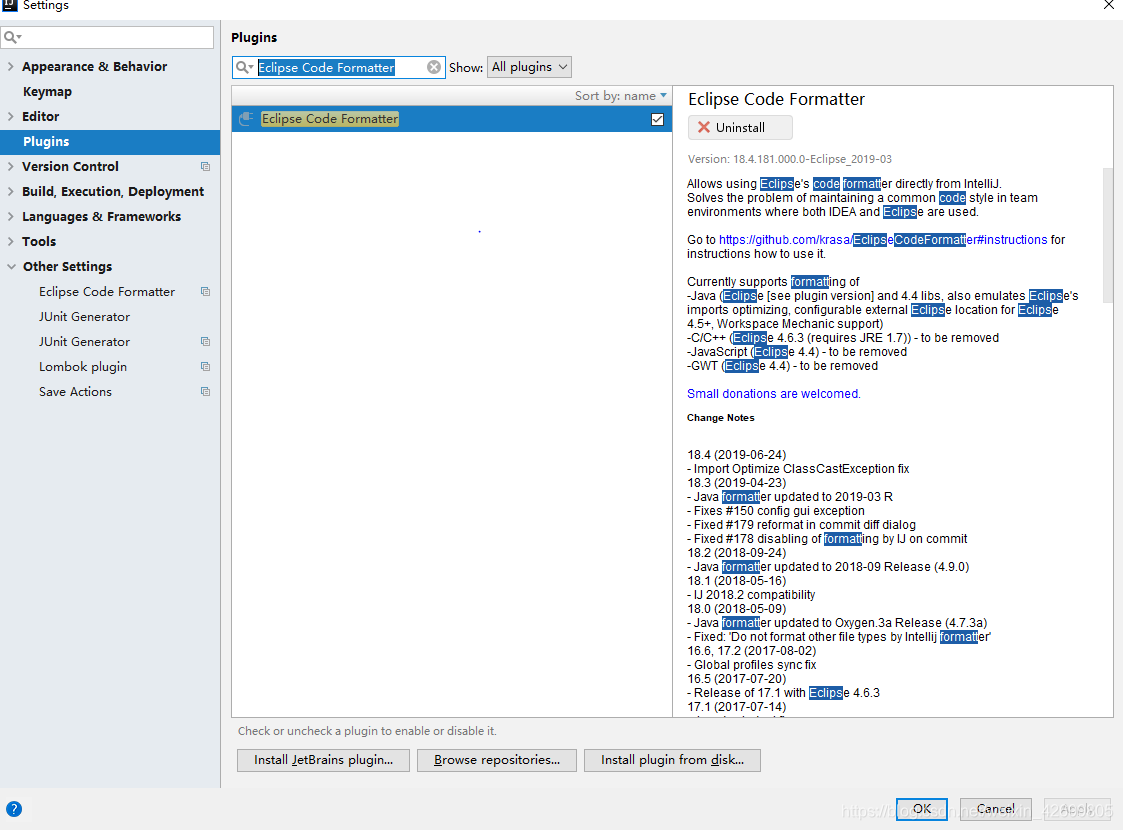Click 'Fixes #150 config gui exception' line
Viewport: 1123px width, 830px height.
click(776, 511)
